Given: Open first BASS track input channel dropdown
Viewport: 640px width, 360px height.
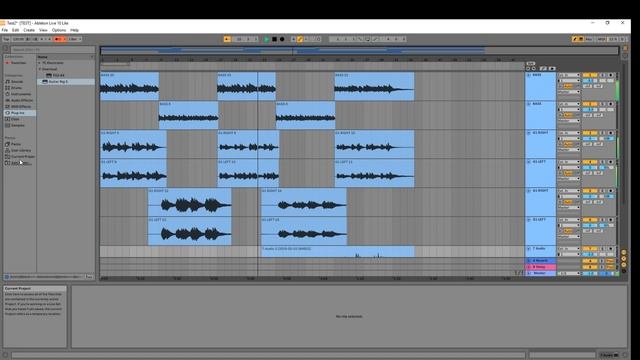Looking at the screenshot, I should 569,81.
